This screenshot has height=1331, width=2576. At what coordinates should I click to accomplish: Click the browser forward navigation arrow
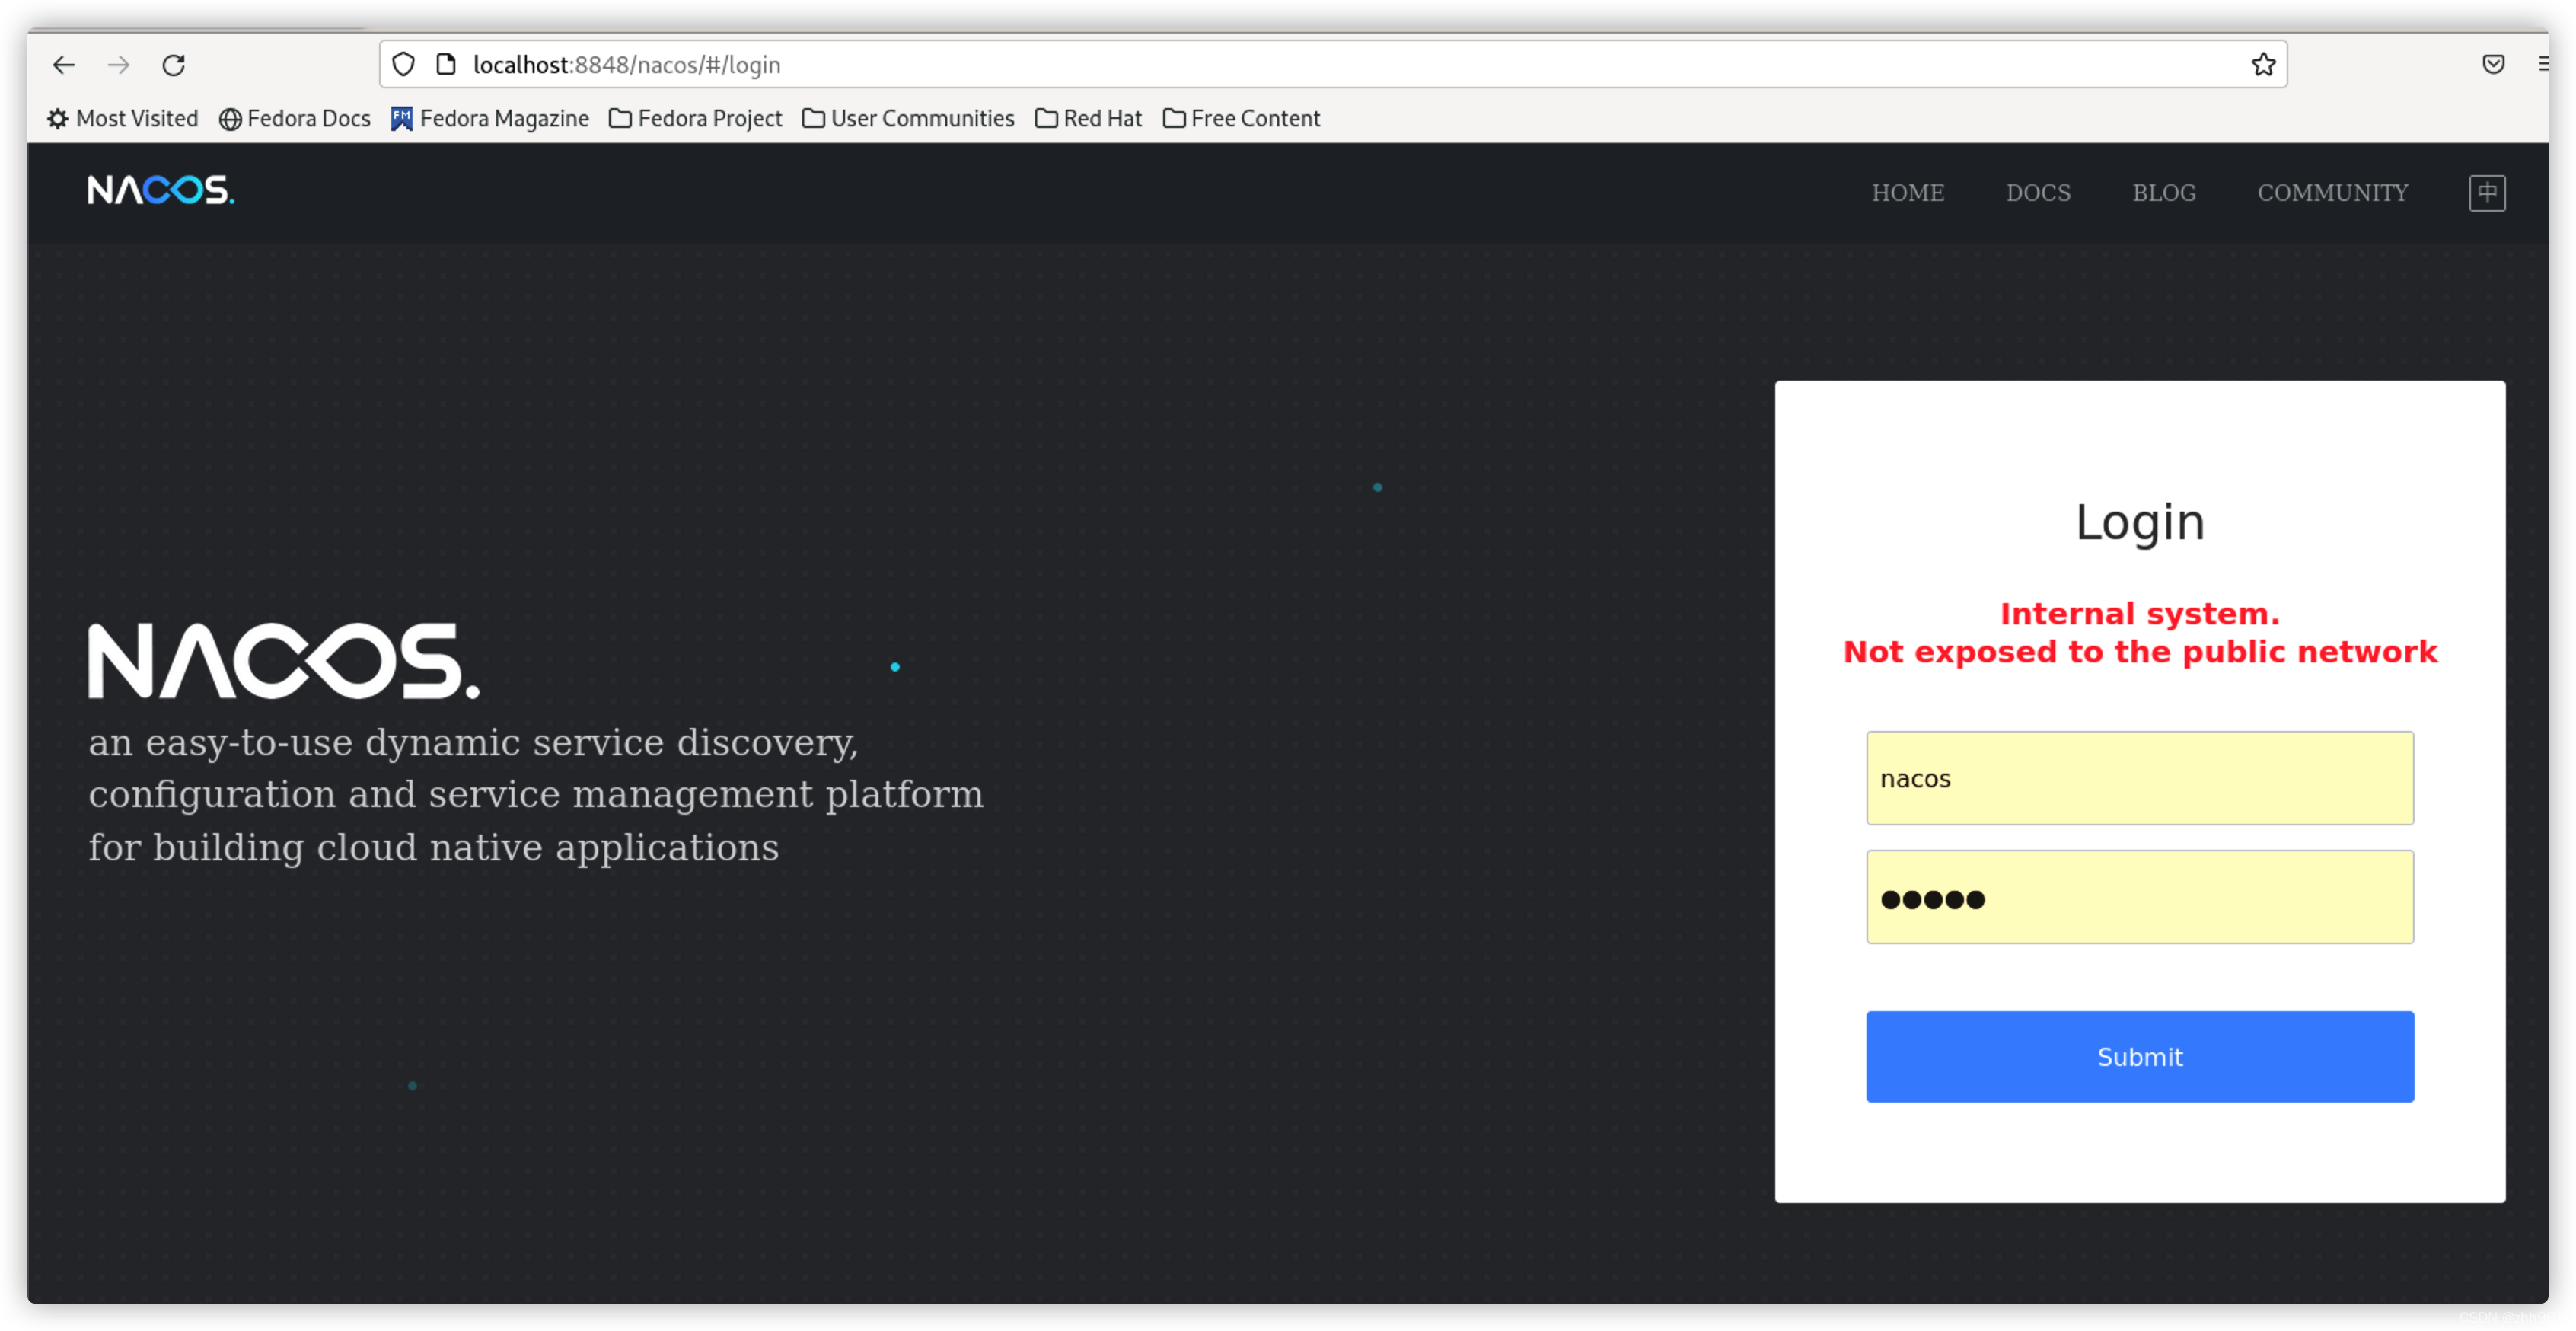click(x=117, y=65)
